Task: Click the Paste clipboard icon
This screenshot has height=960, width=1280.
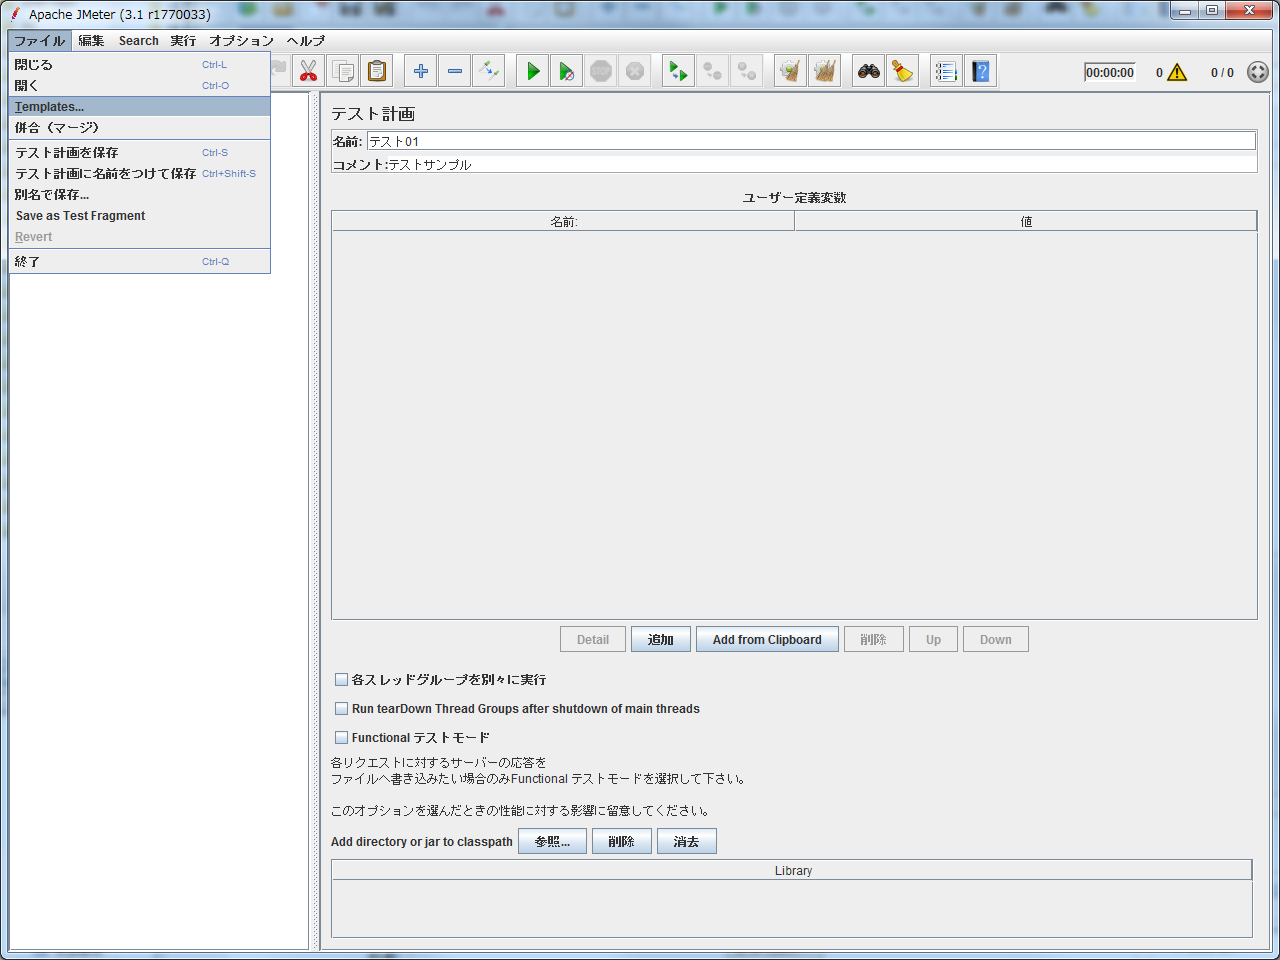Action: pyautogui.click(x=376, y=71)
